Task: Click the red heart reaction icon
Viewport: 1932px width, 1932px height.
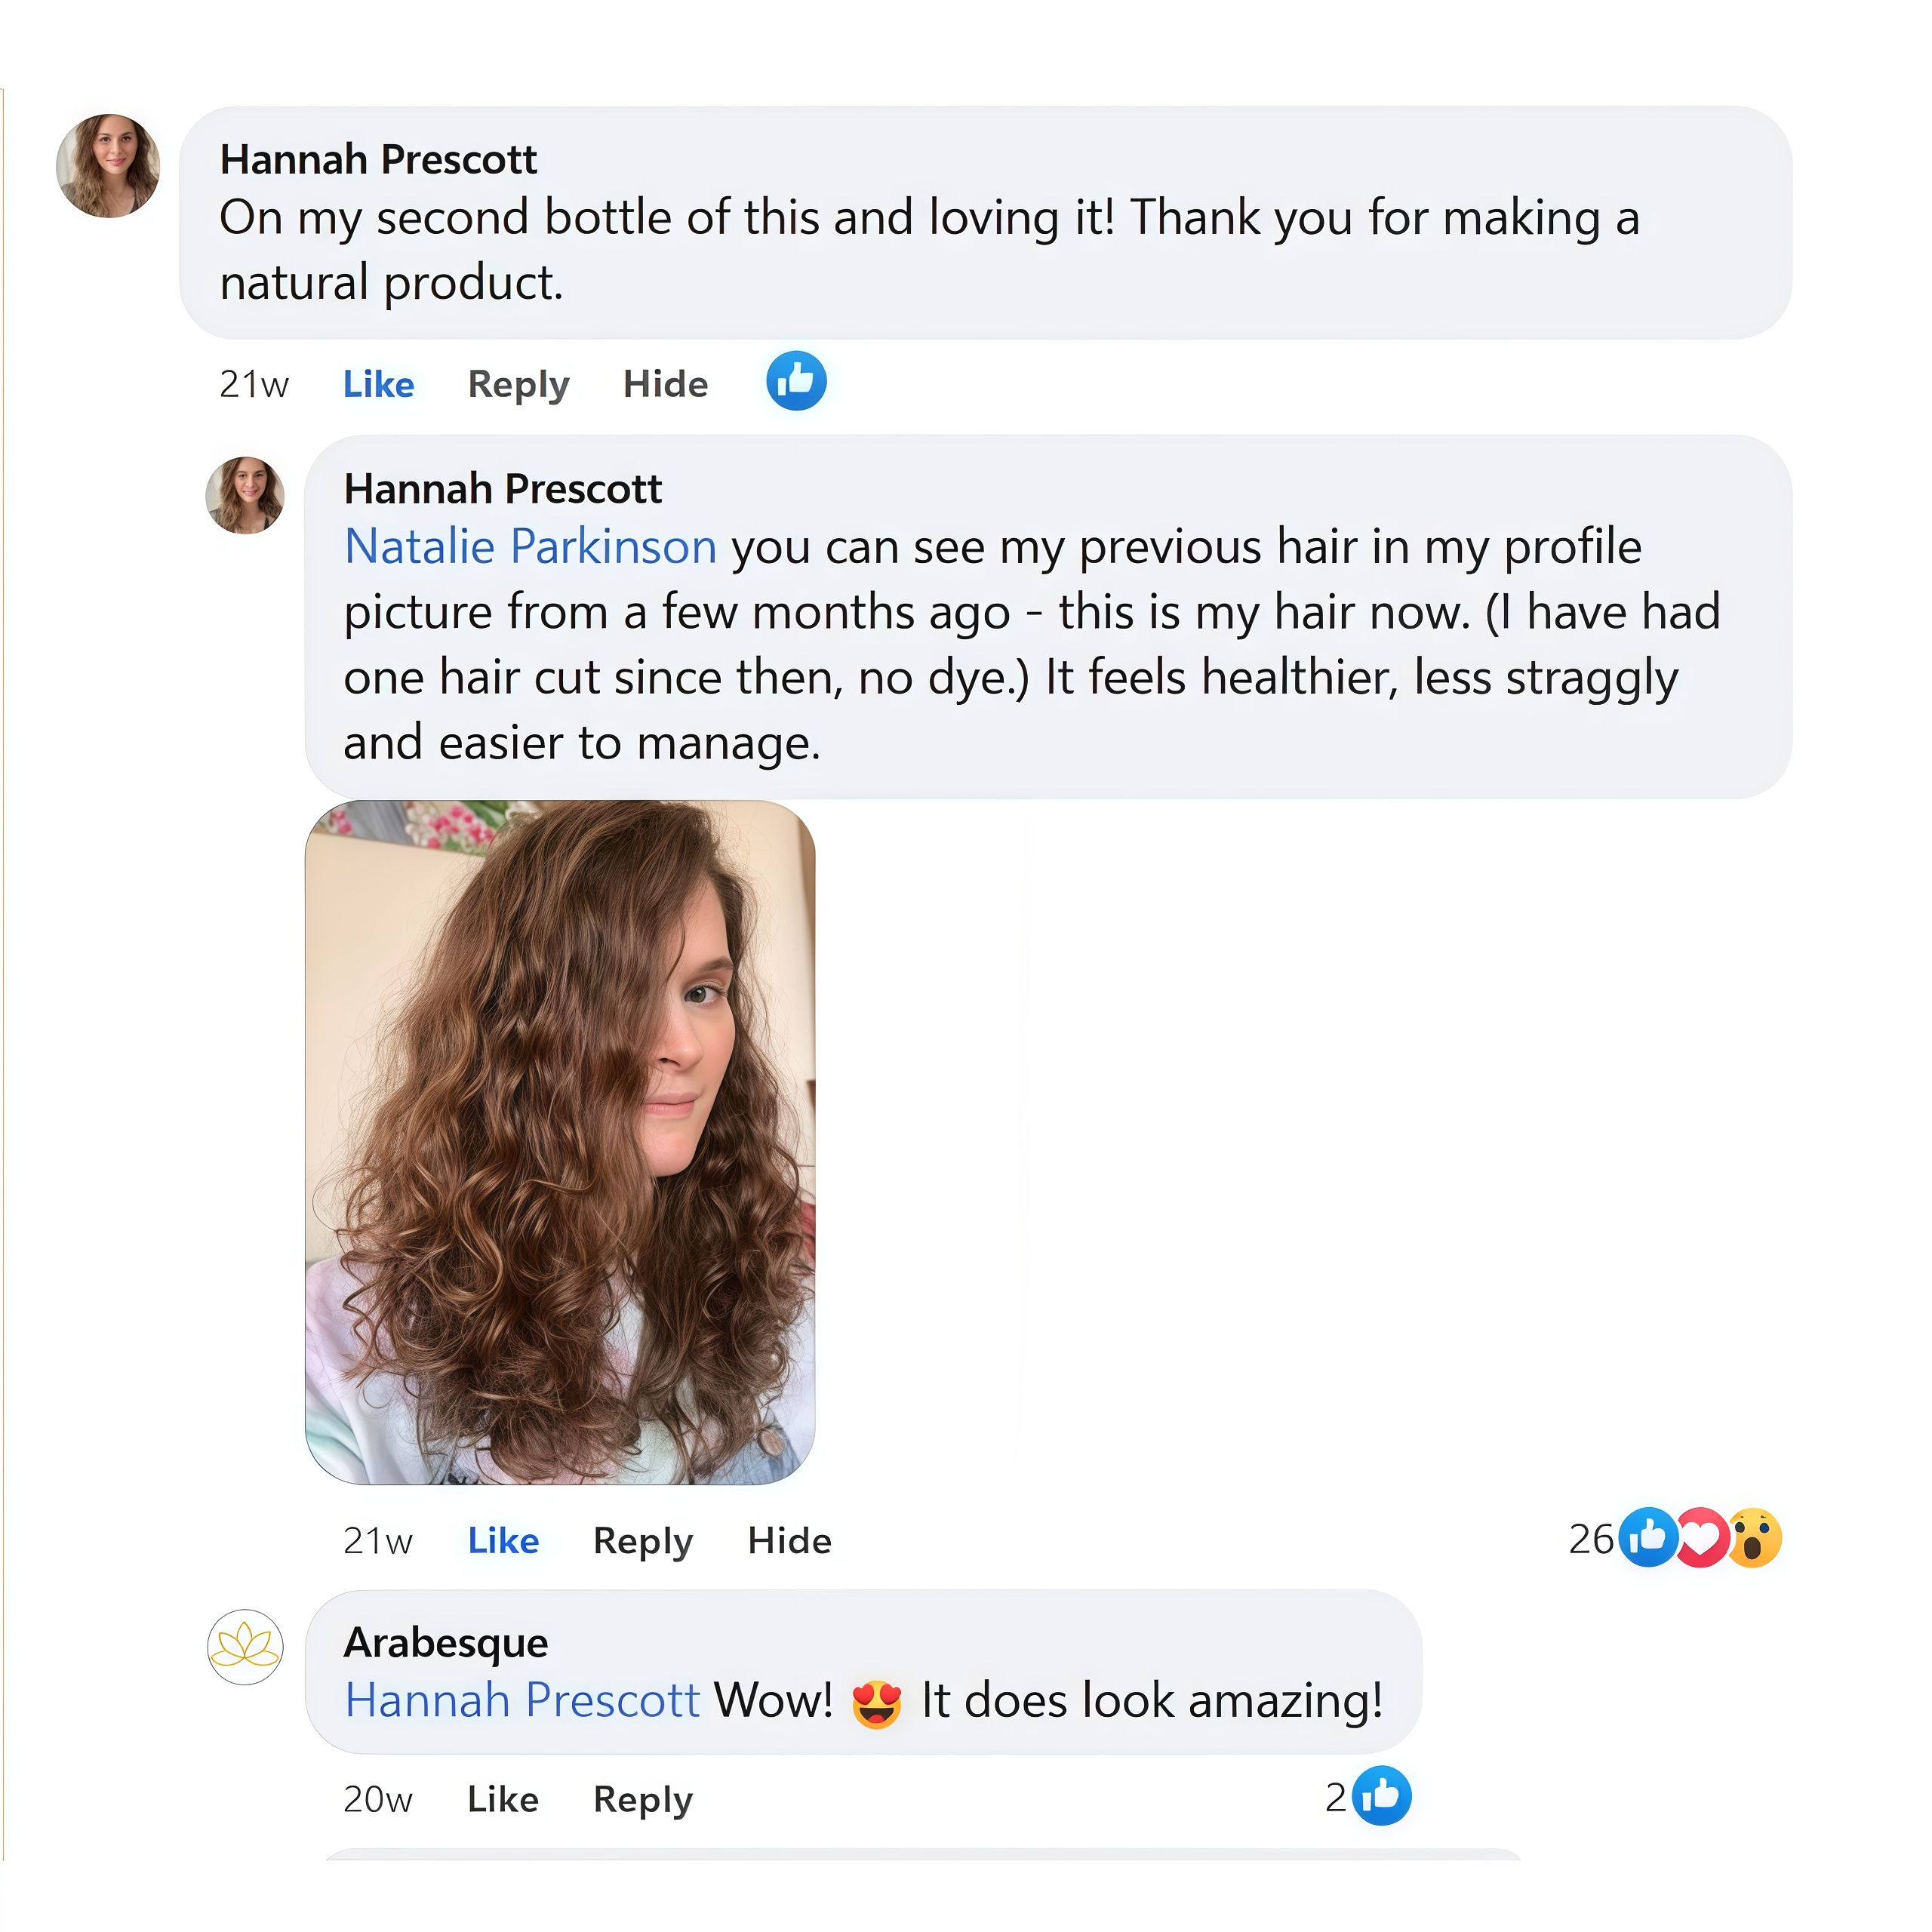Action: (1701, 1537)
